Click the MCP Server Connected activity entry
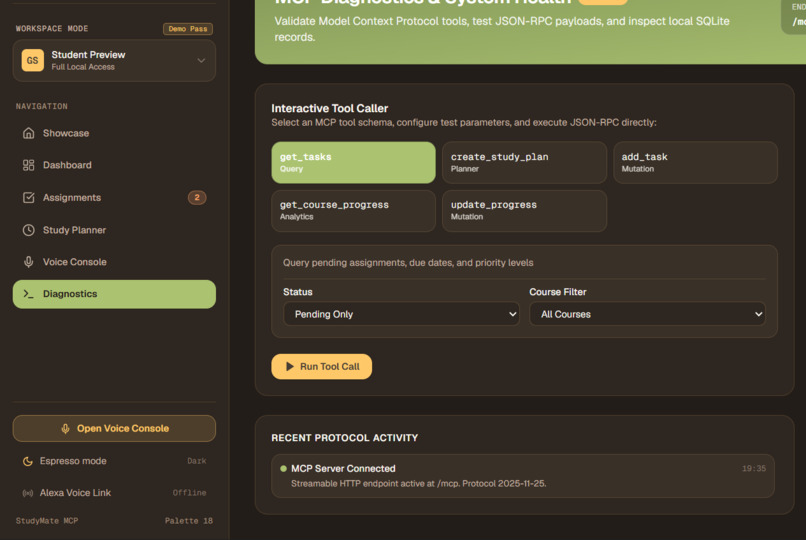The height and width of the screenshot is (540, 806). [x=523, y=476]
